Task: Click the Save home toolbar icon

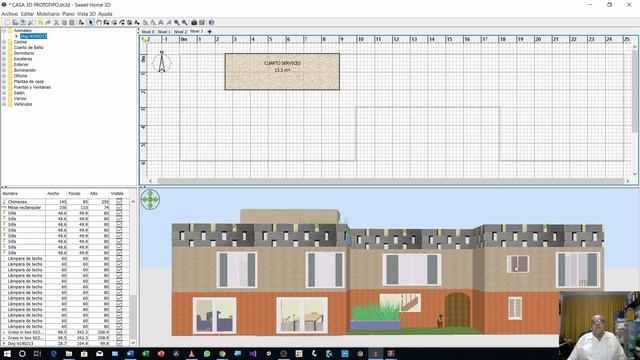Action: 23,22
